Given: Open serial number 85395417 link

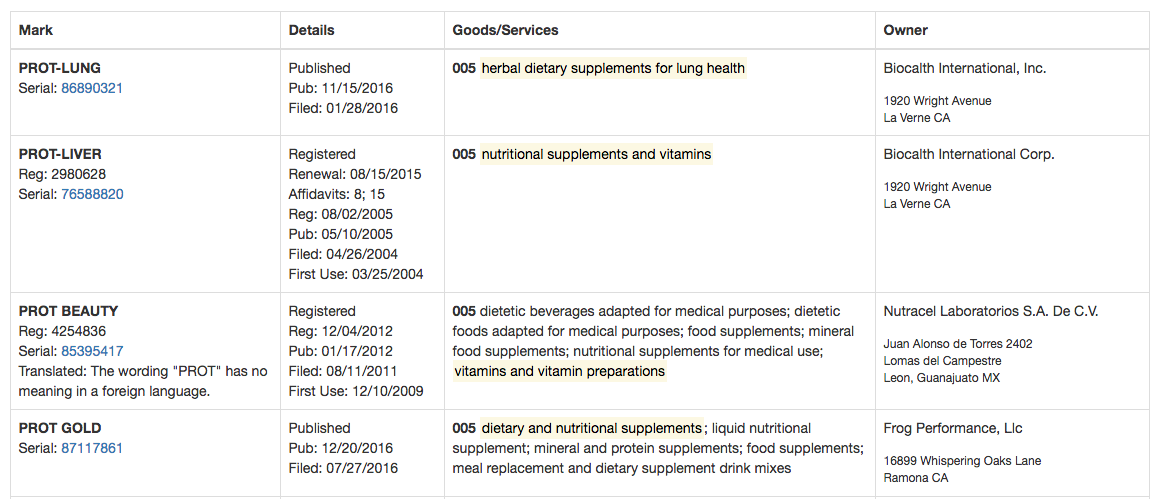Looking at the screenshot, I should click(x=92, y=351).
